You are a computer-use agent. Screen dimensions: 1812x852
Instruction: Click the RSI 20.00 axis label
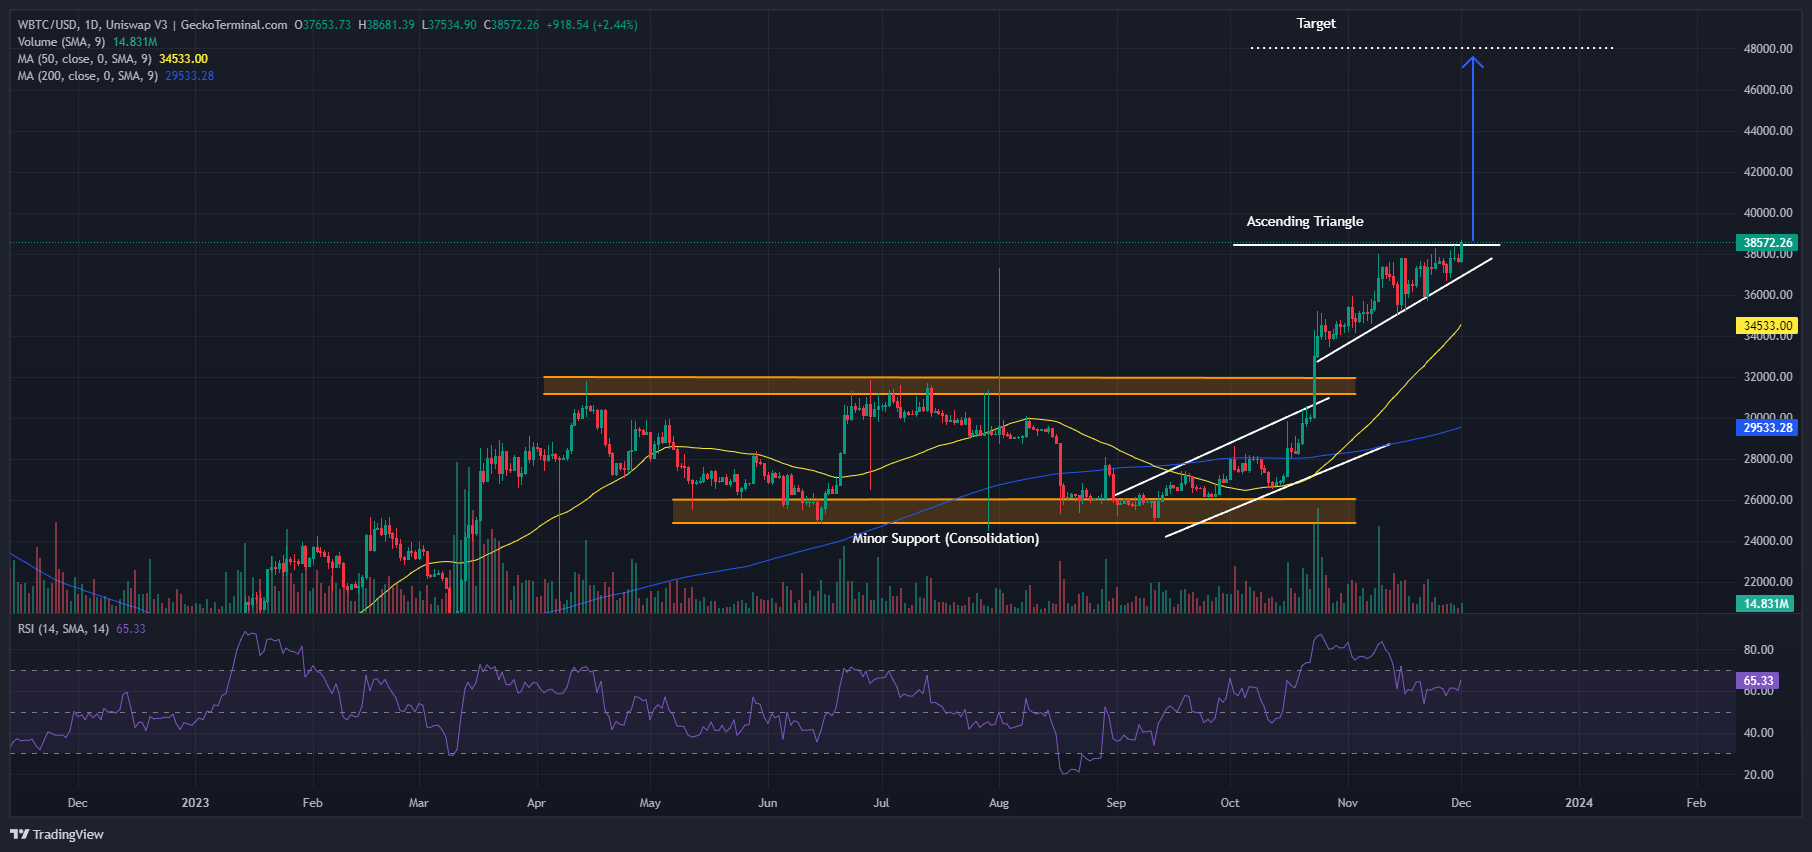point(1758,775)
